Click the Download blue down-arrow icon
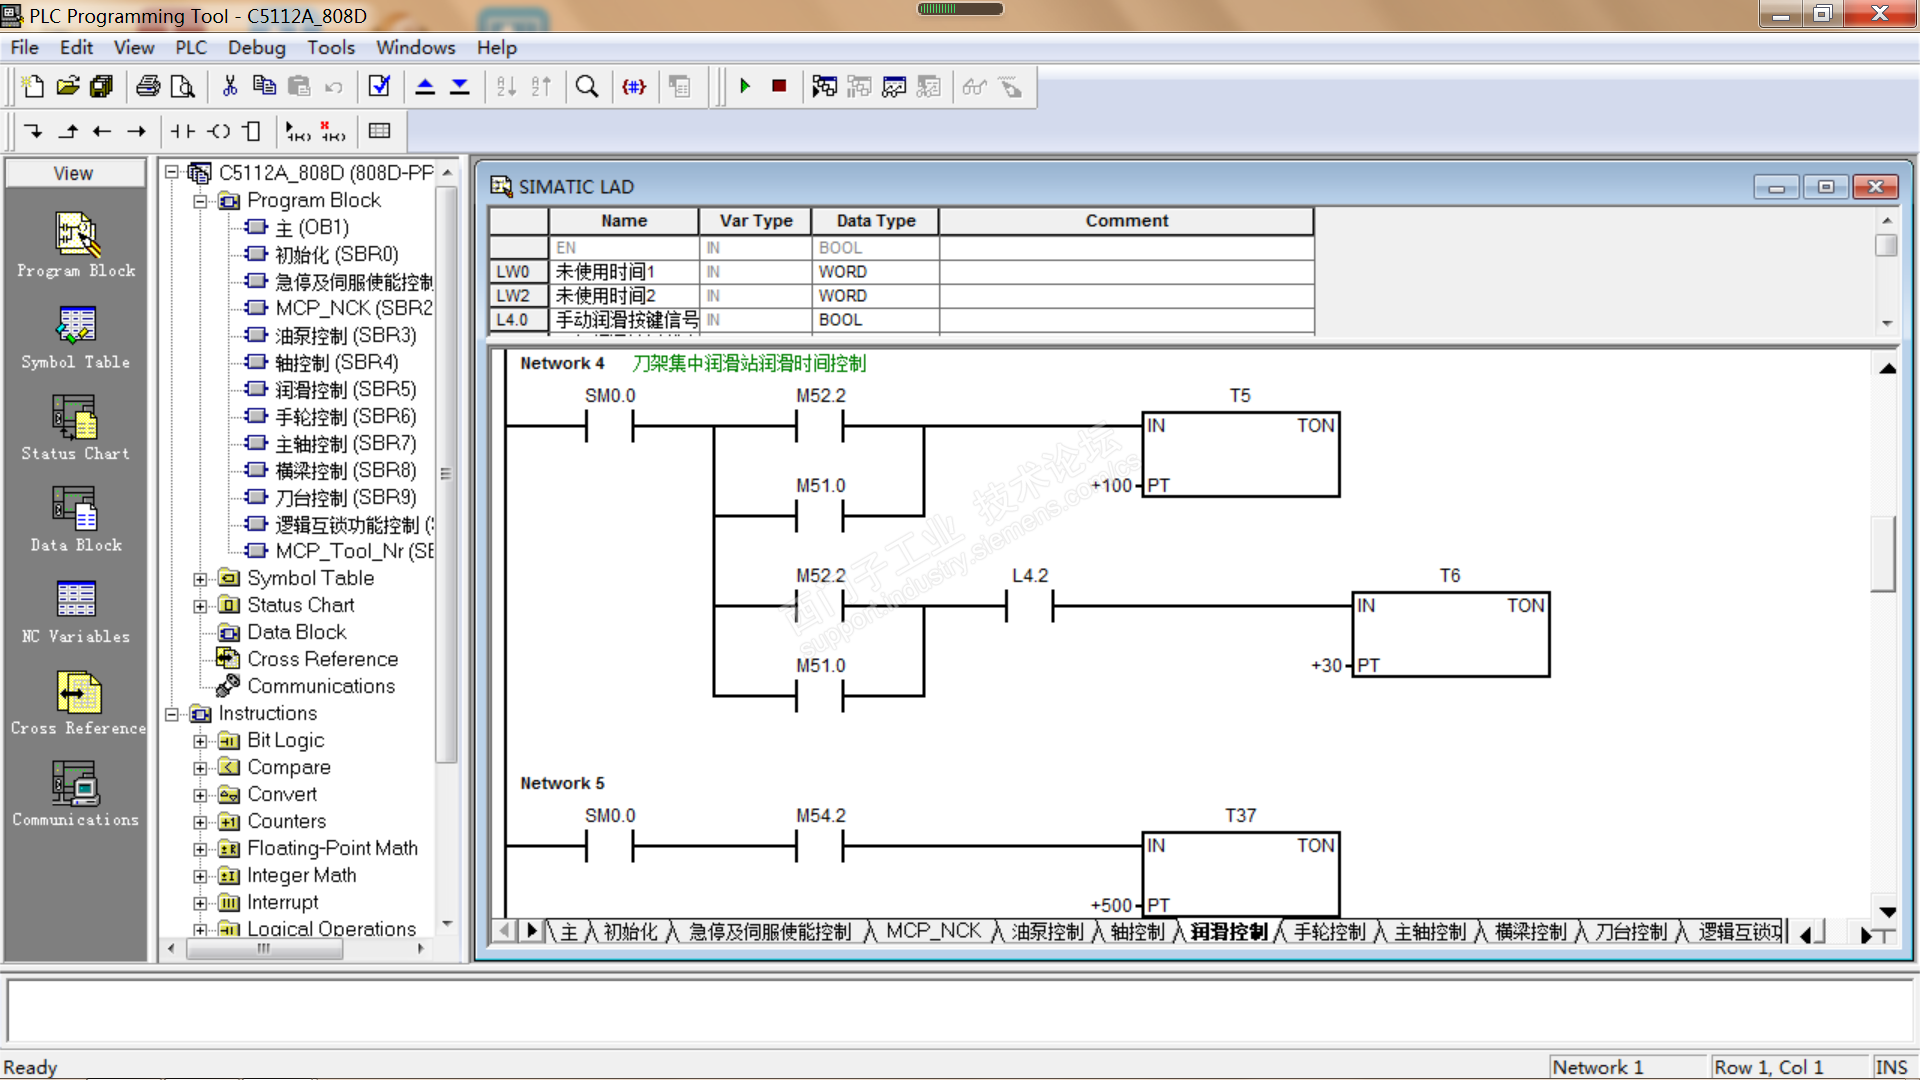 point(460,87)
